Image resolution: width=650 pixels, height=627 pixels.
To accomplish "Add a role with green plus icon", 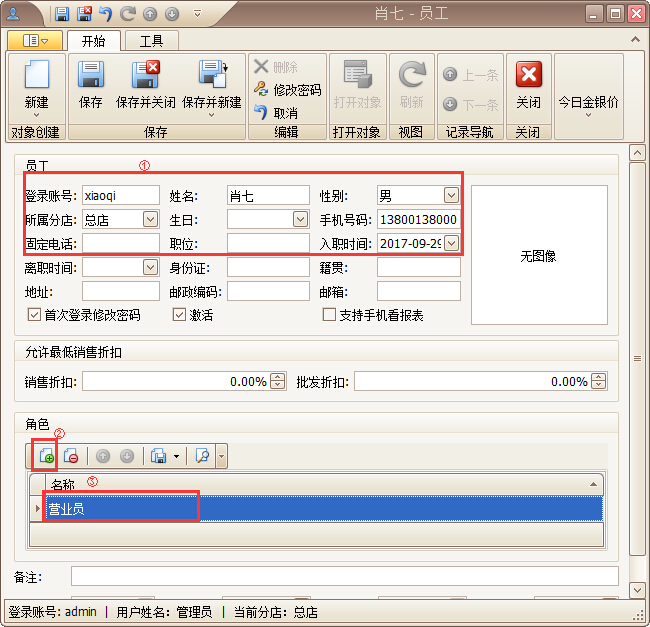I will pyautogui.click(x=46, y=456).
